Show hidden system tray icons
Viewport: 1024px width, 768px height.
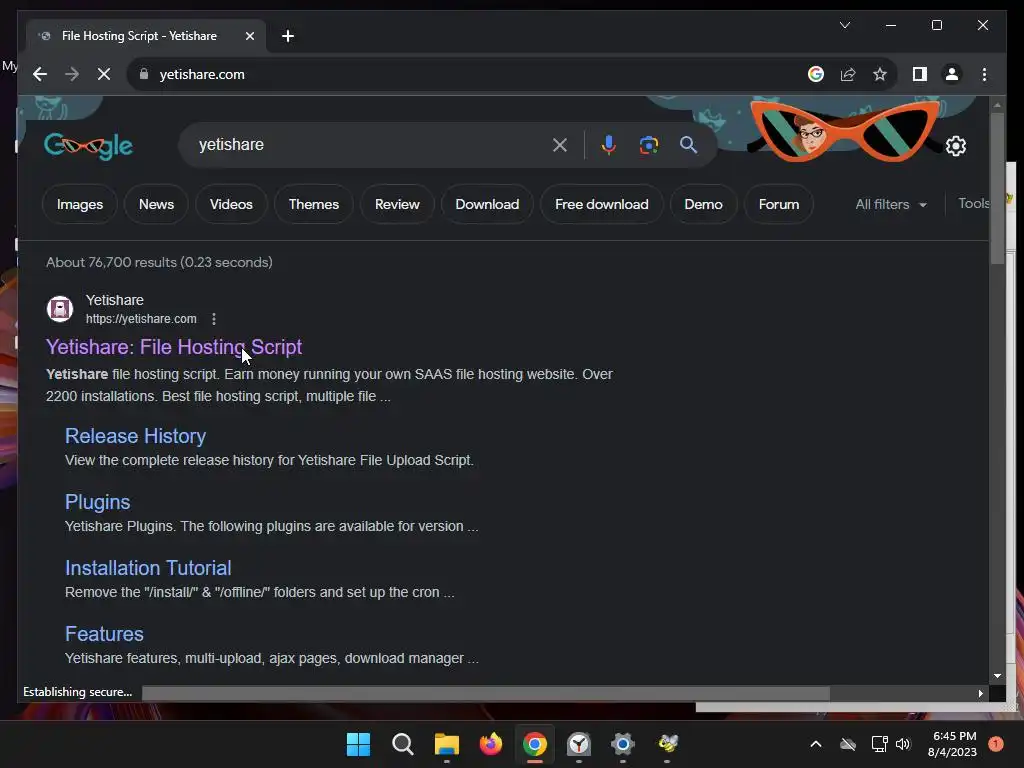pyautogui.click(x=816, y=744)
